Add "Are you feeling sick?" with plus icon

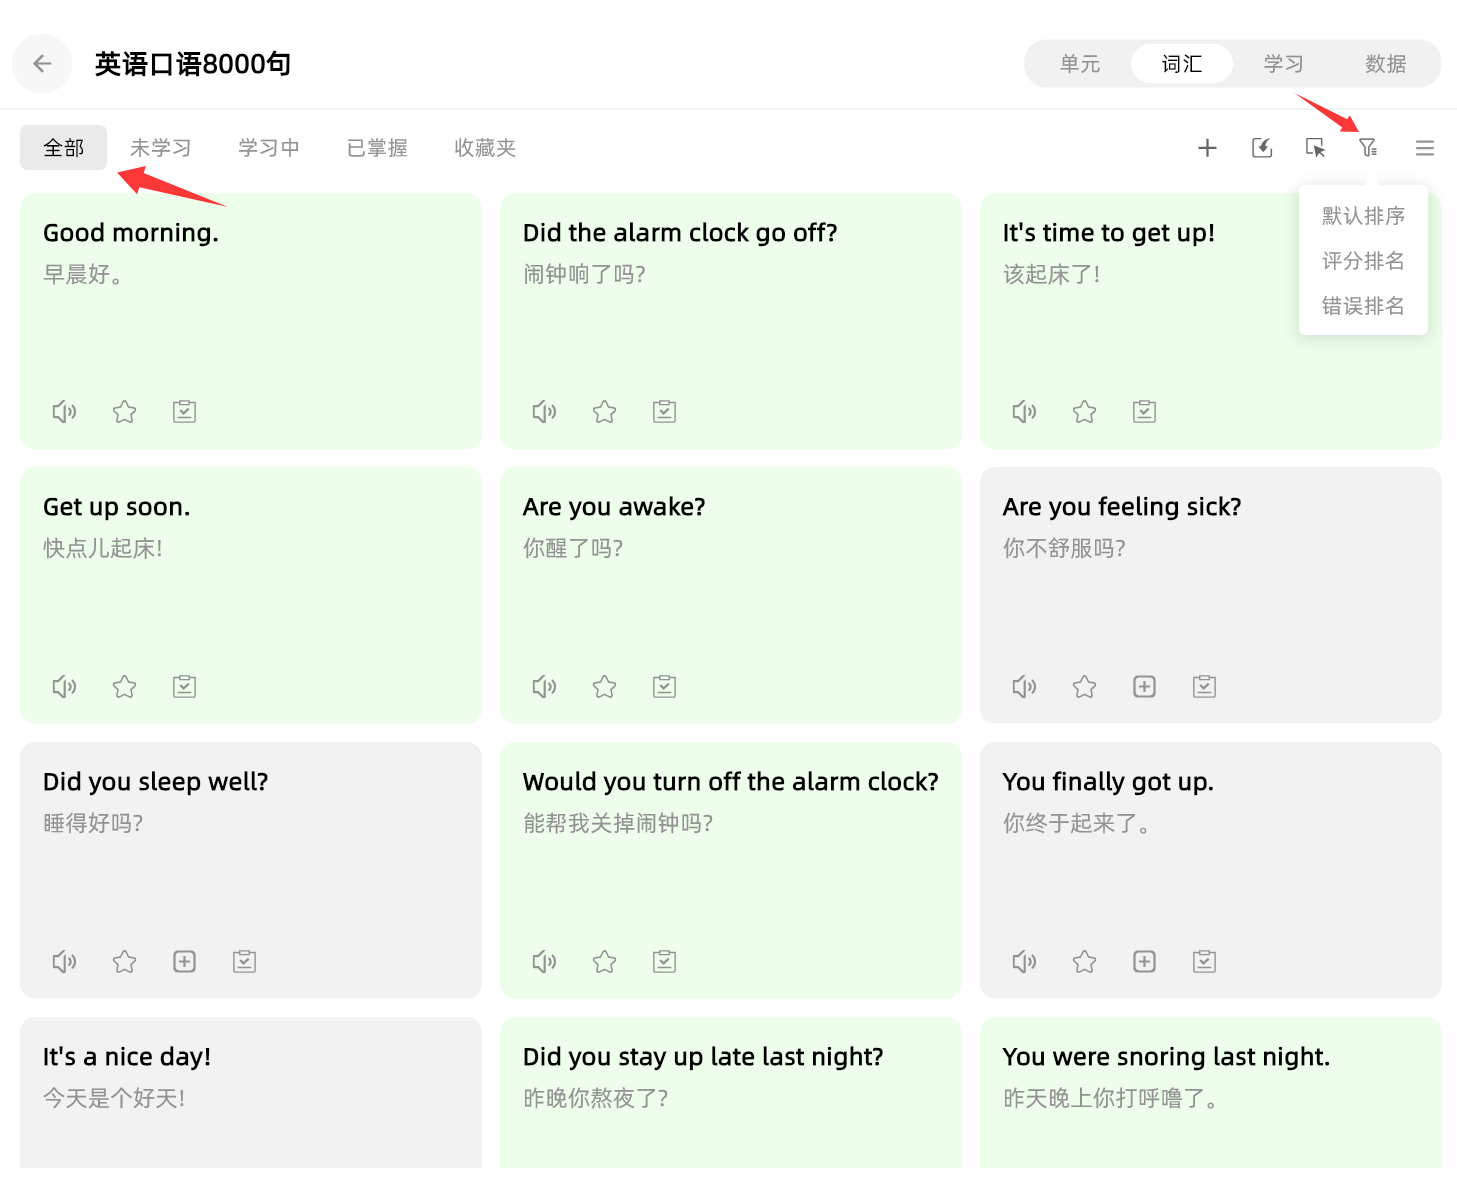(1144, 687)
